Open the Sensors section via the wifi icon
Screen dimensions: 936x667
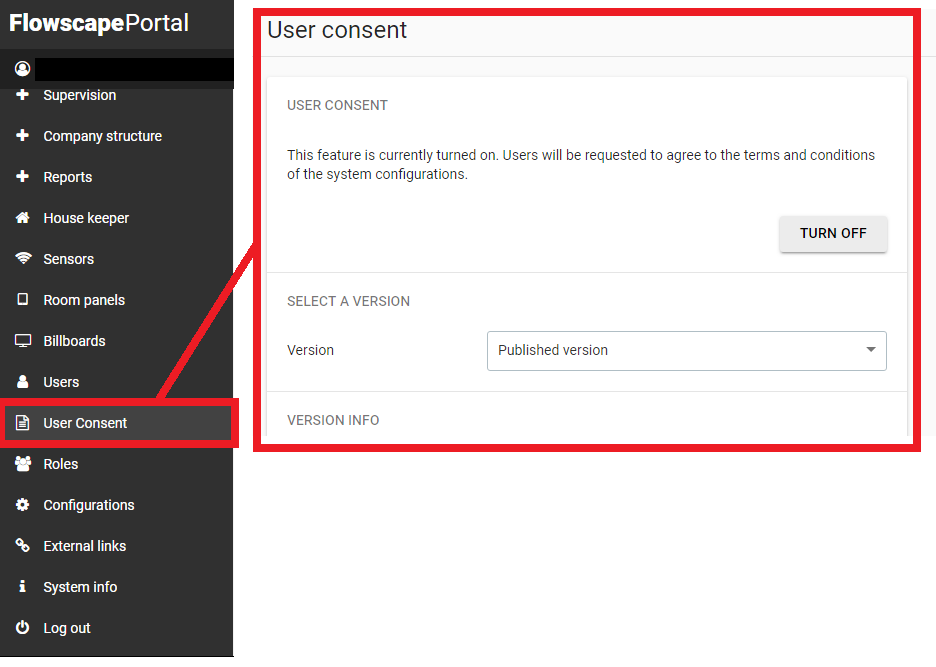click(22, 258)
